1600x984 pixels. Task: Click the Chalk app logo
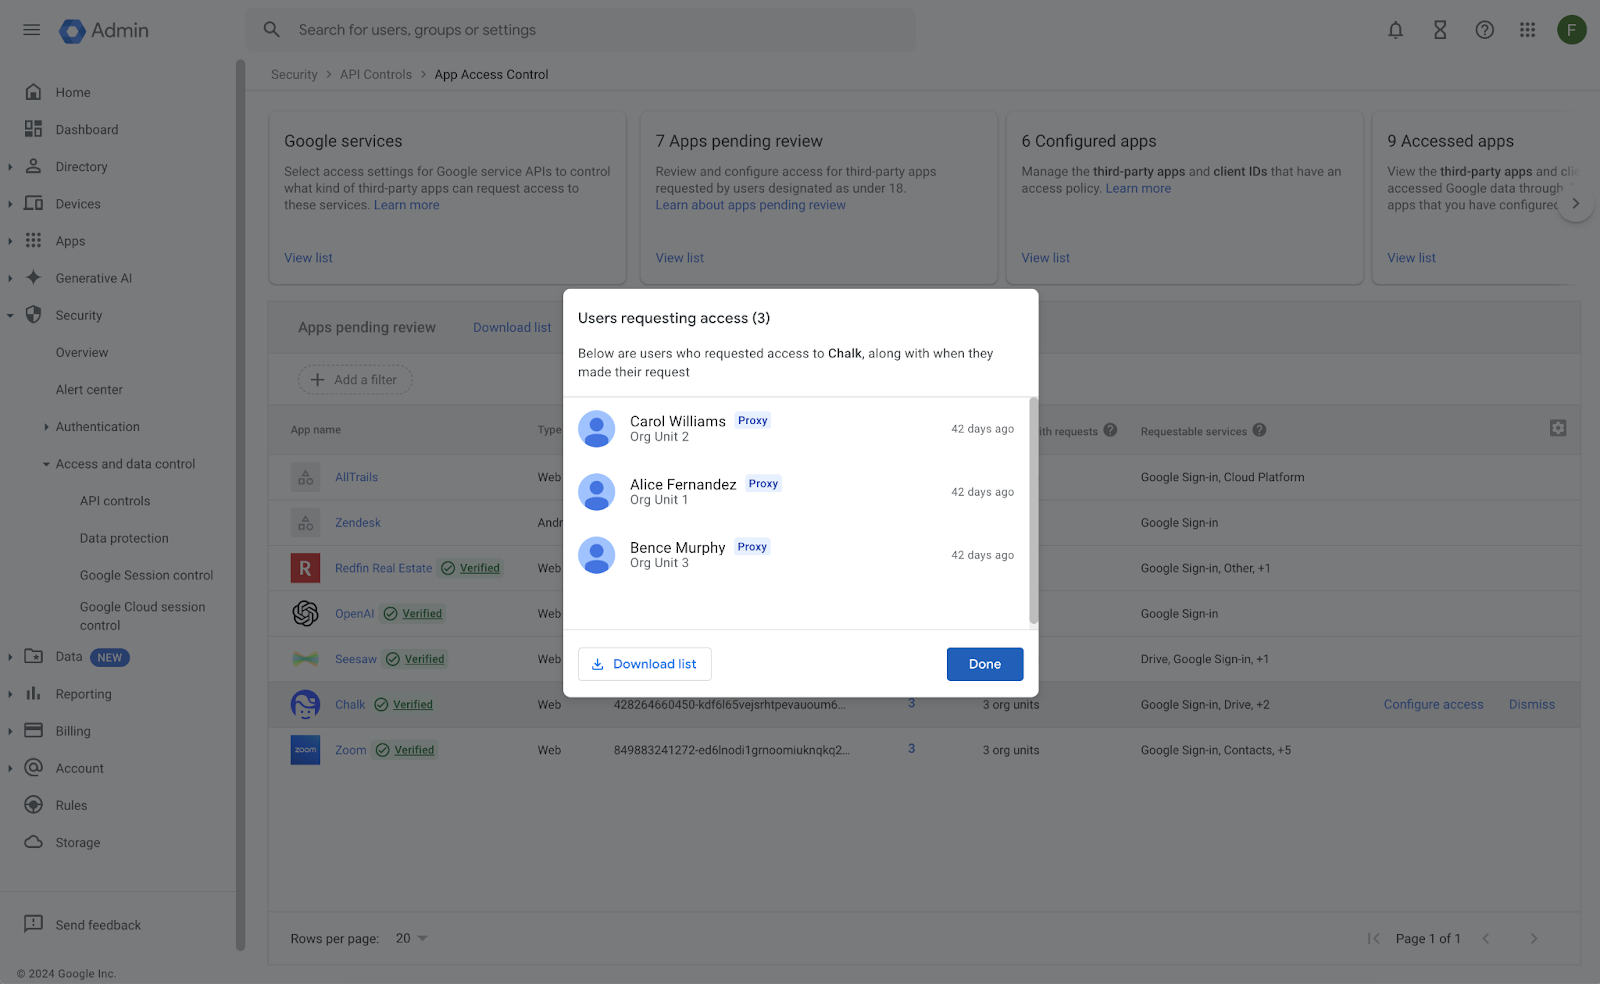tap(305, 704)
